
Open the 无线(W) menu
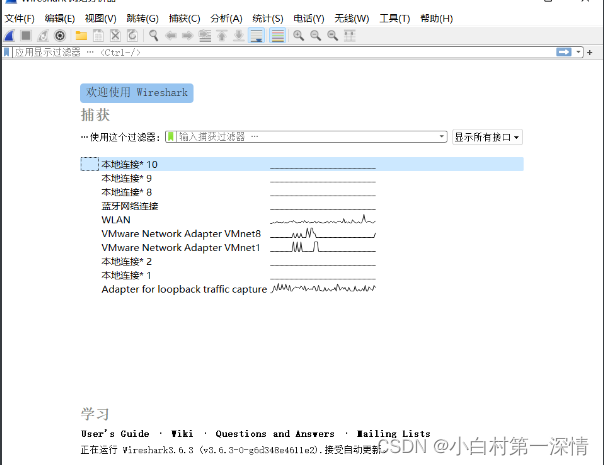[352, 18]
